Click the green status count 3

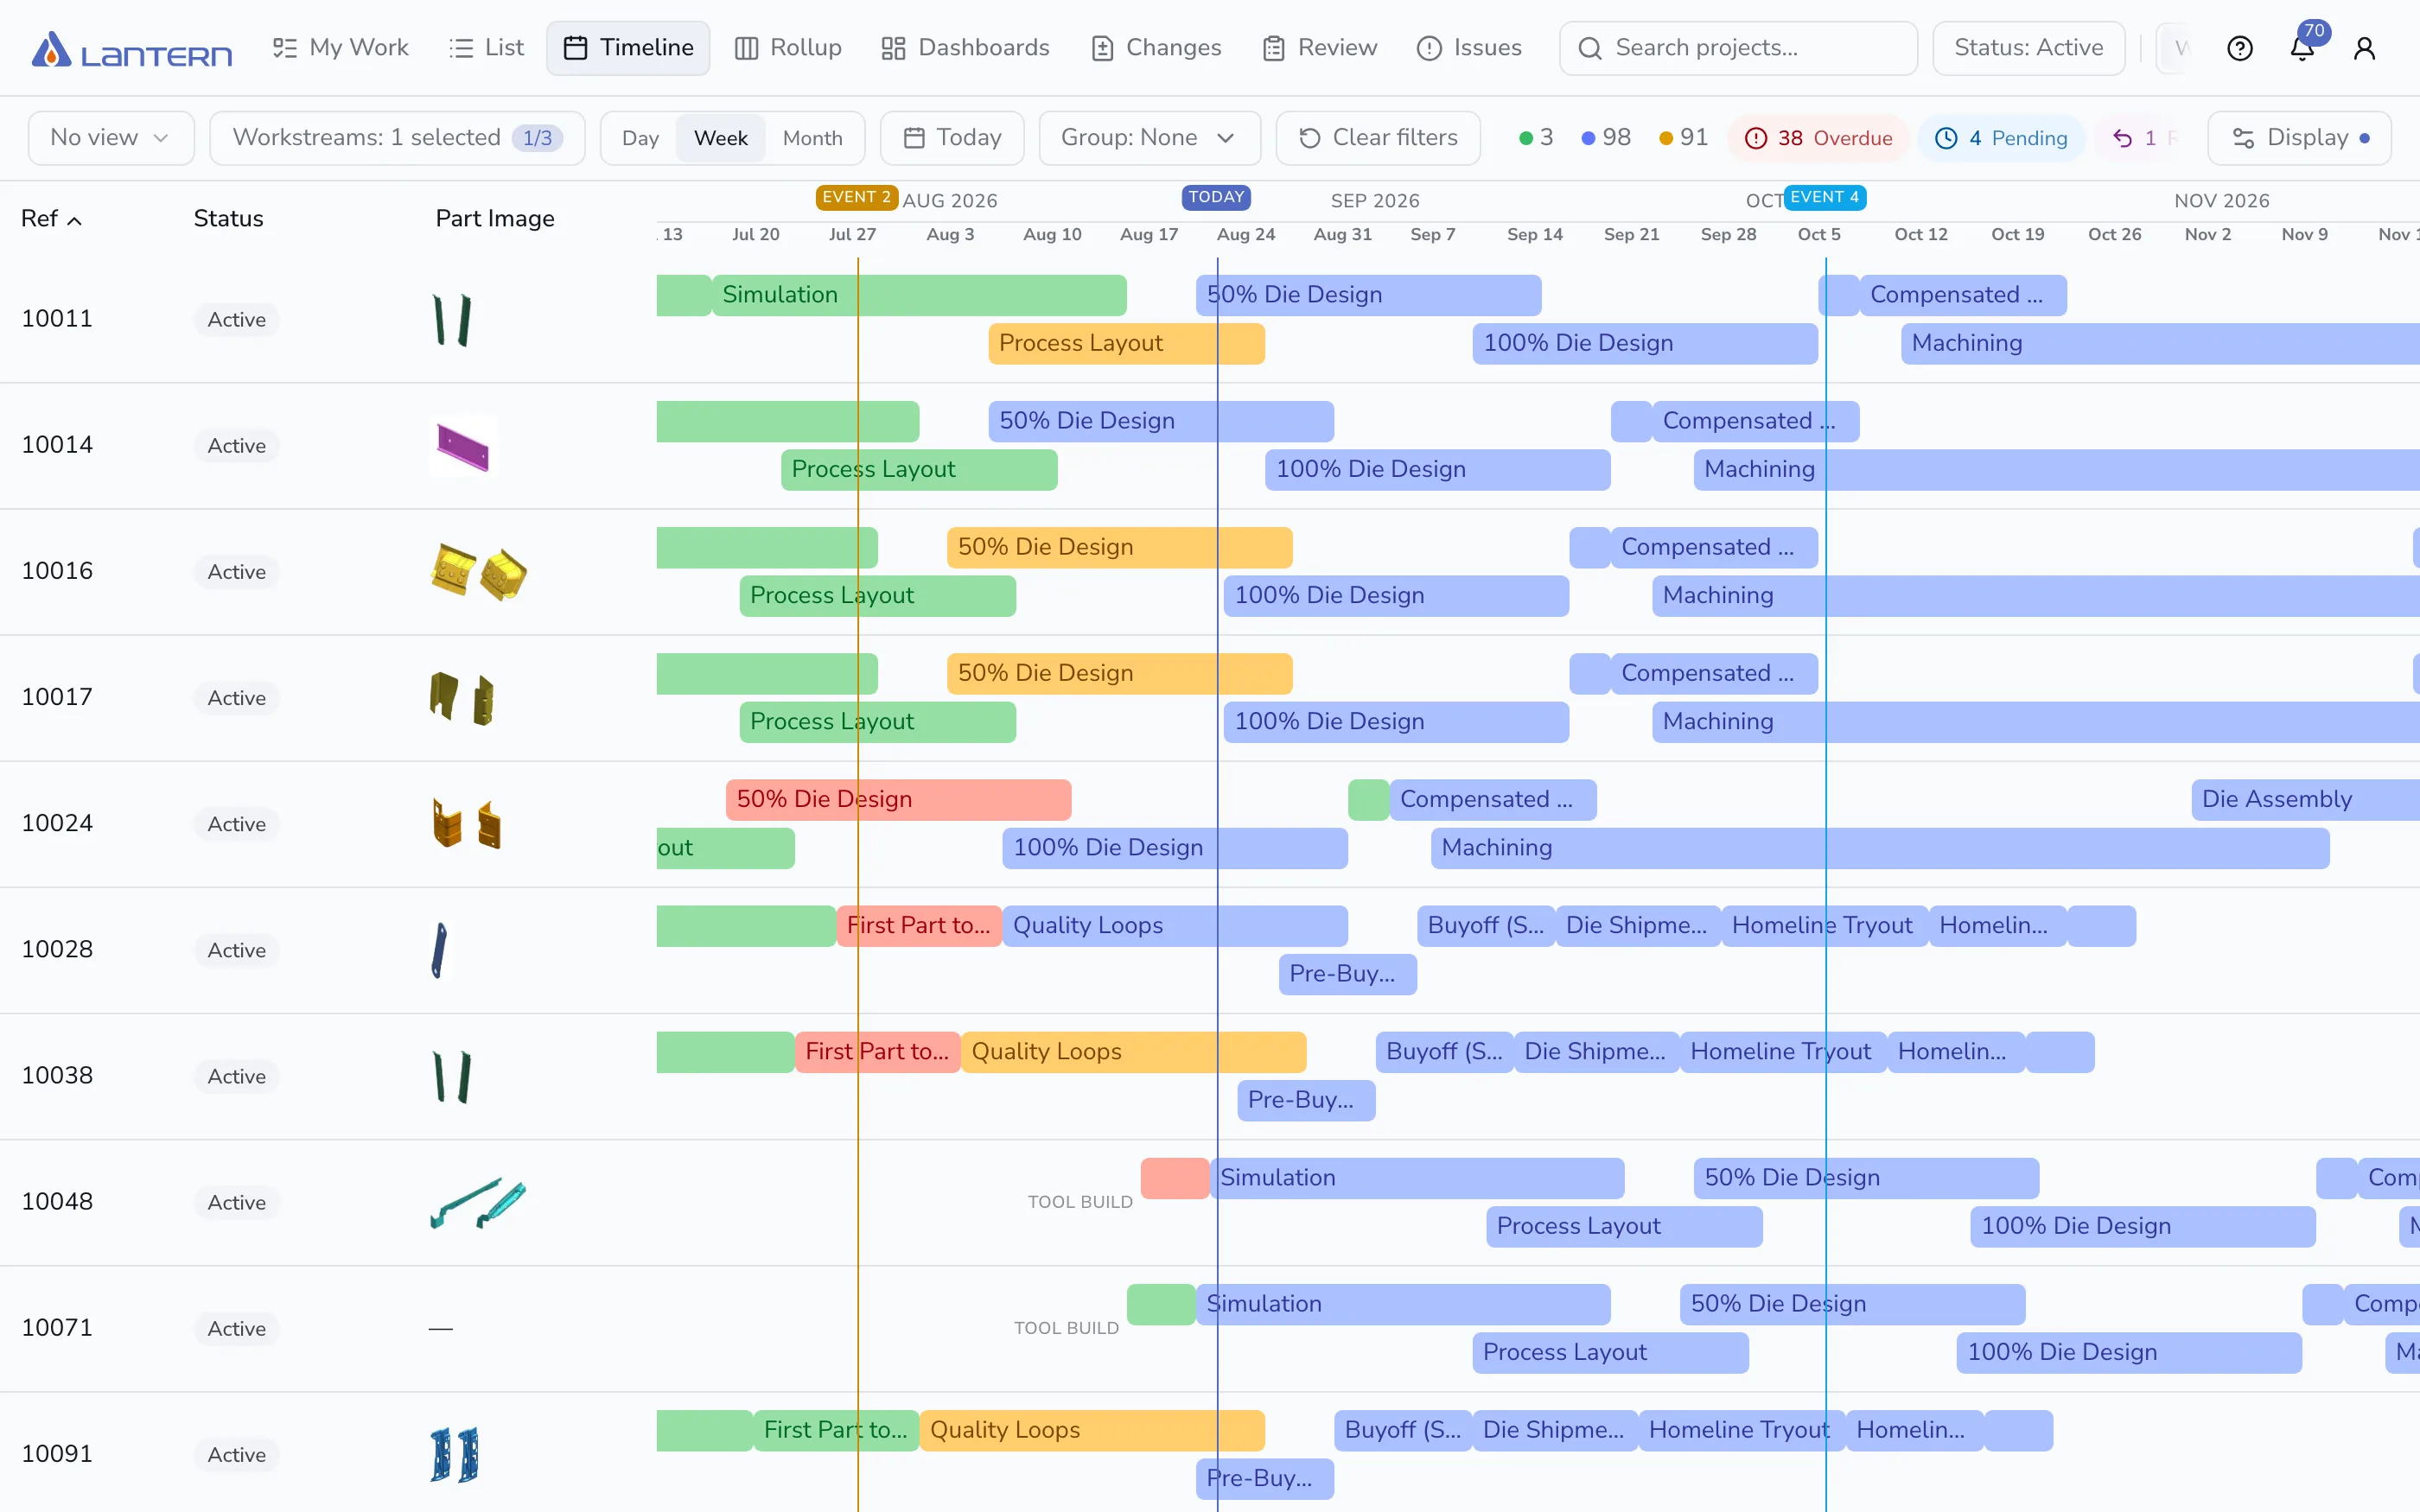pyautogui.click(x=1535, y=138)
